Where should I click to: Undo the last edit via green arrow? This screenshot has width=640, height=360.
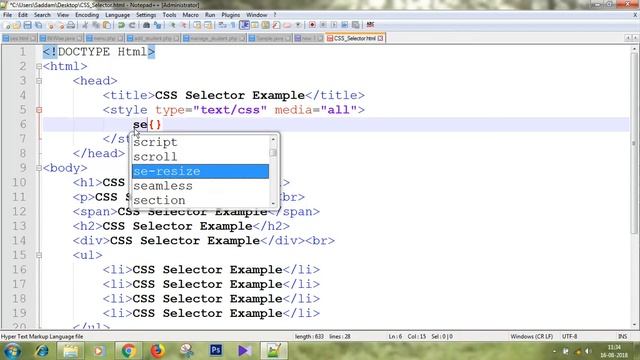tap(121, 25)
